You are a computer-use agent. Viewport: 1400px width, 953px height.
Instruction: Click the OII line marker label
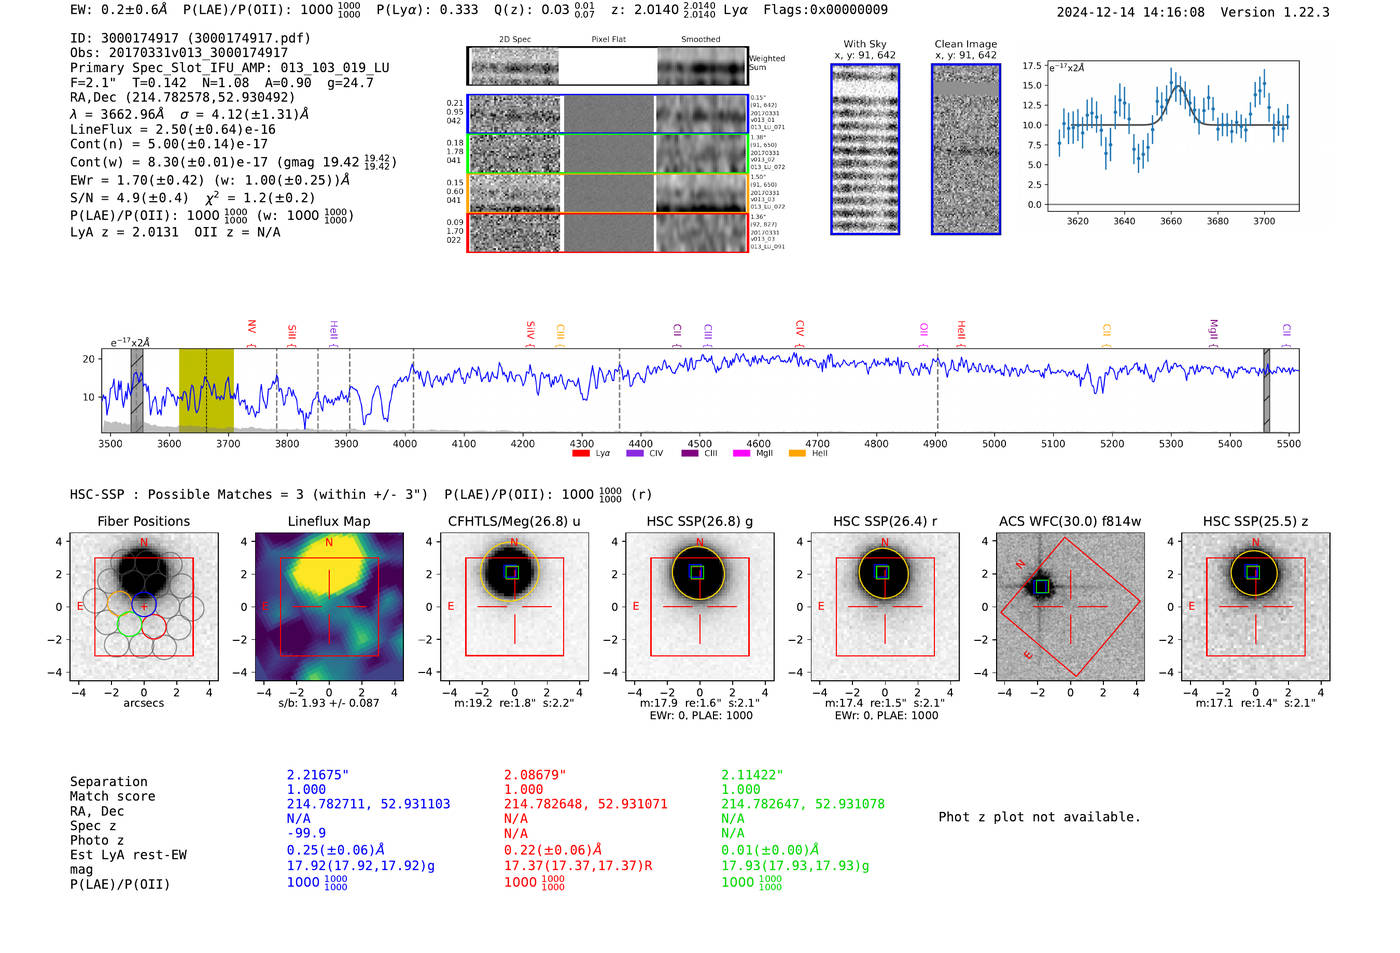pos(924,330)
